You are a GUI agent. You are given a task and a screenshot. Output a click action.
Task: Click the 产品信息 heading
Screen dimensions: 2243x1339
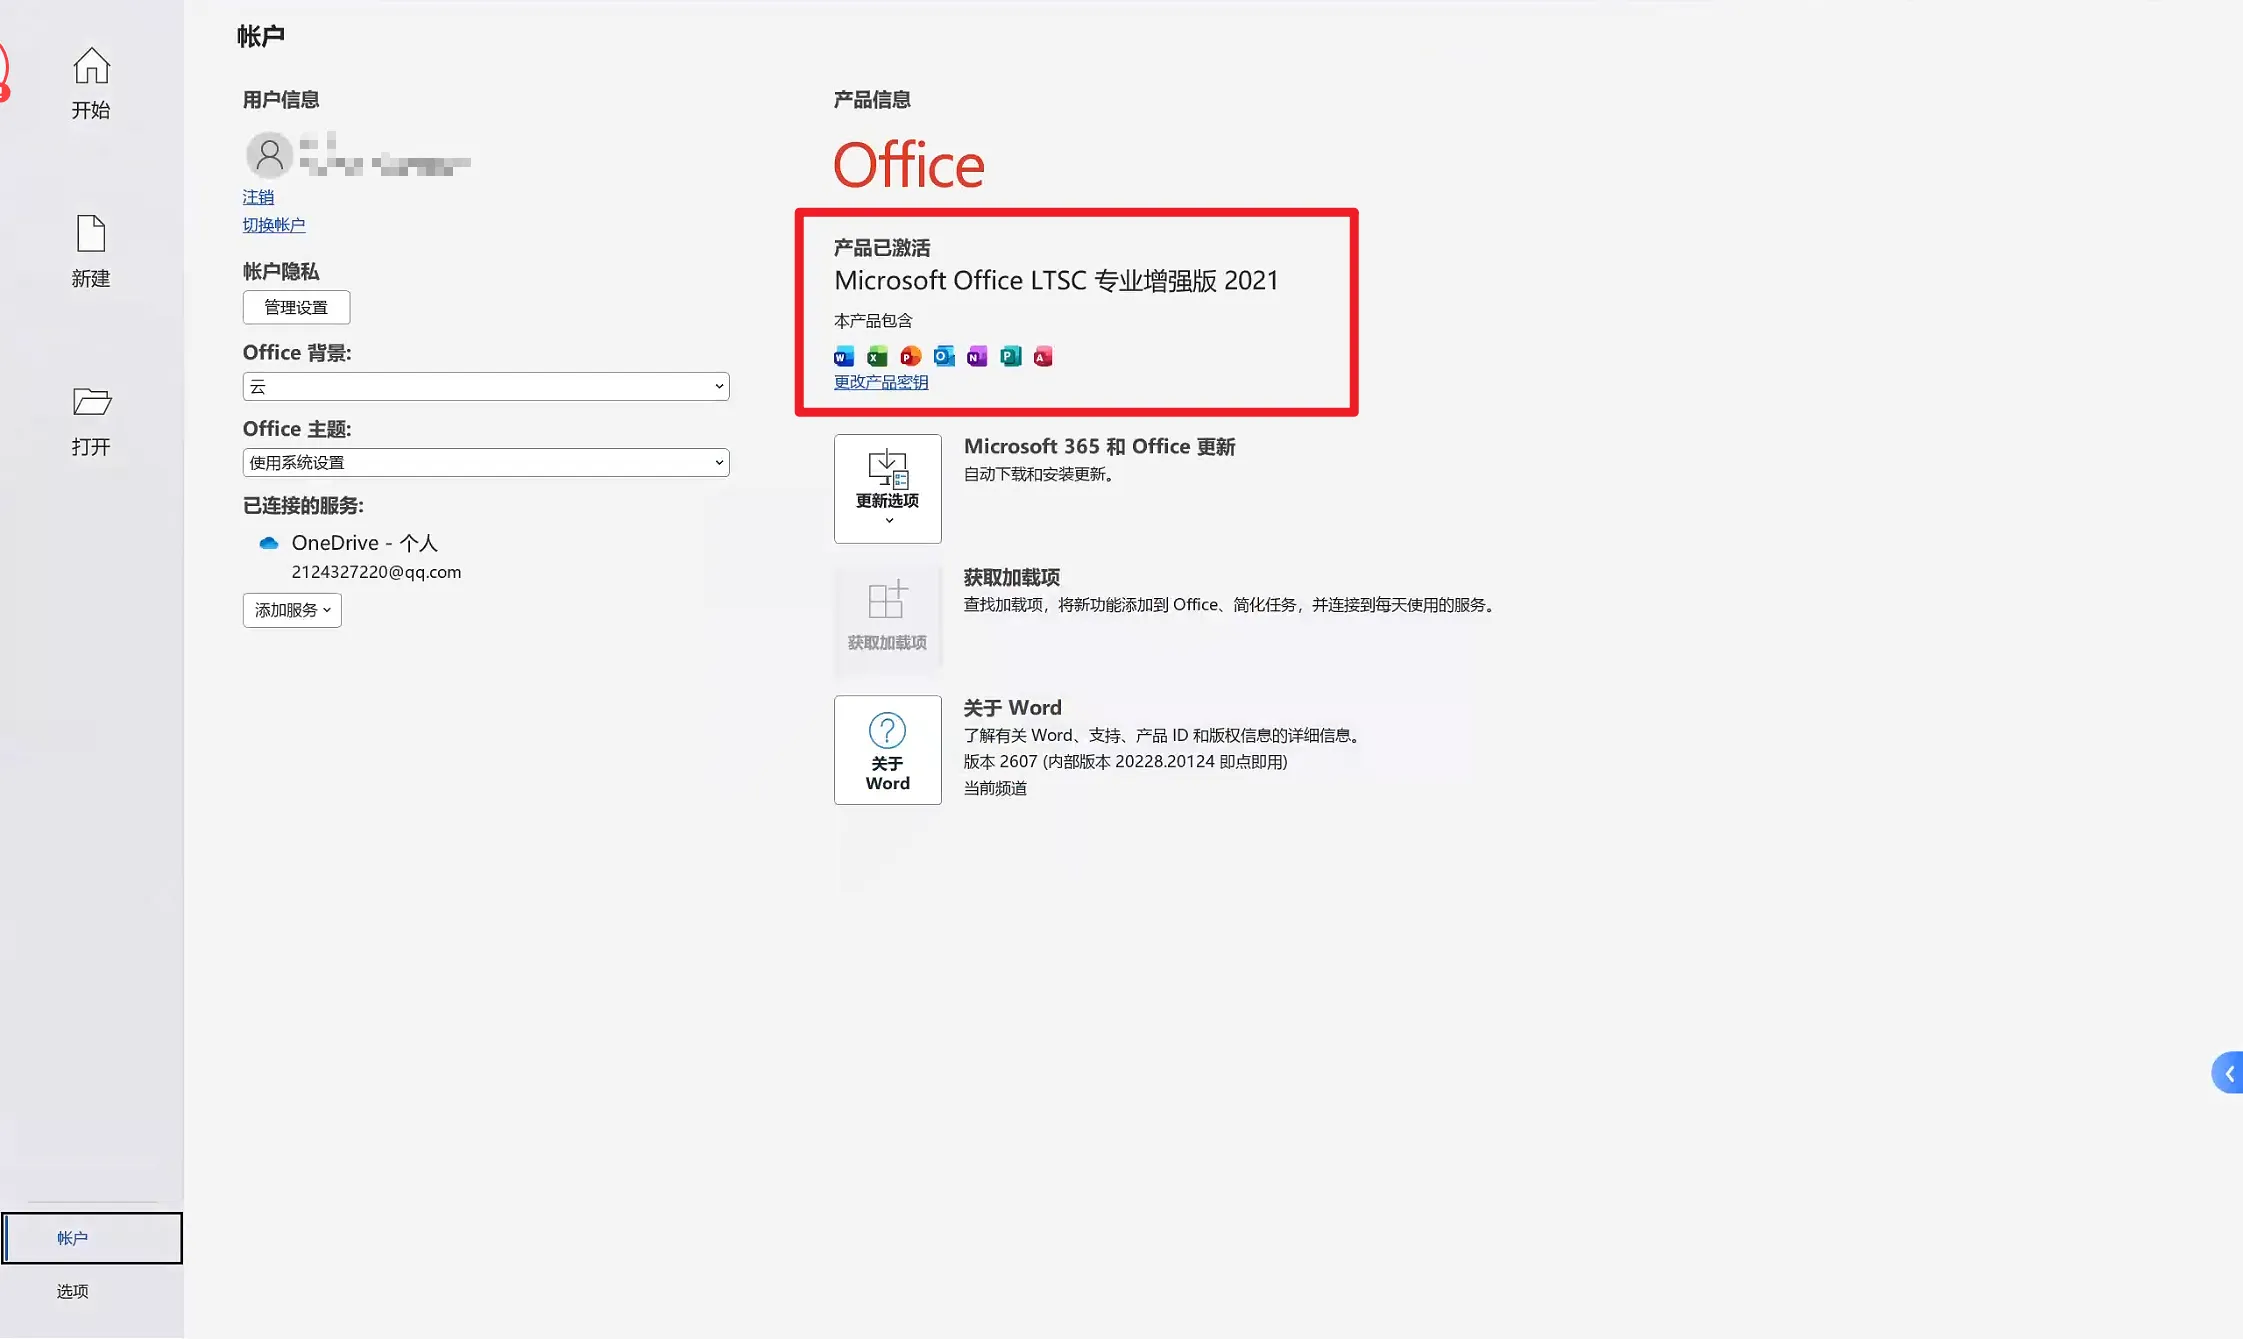pyautogui.click(x=872, y=100)
